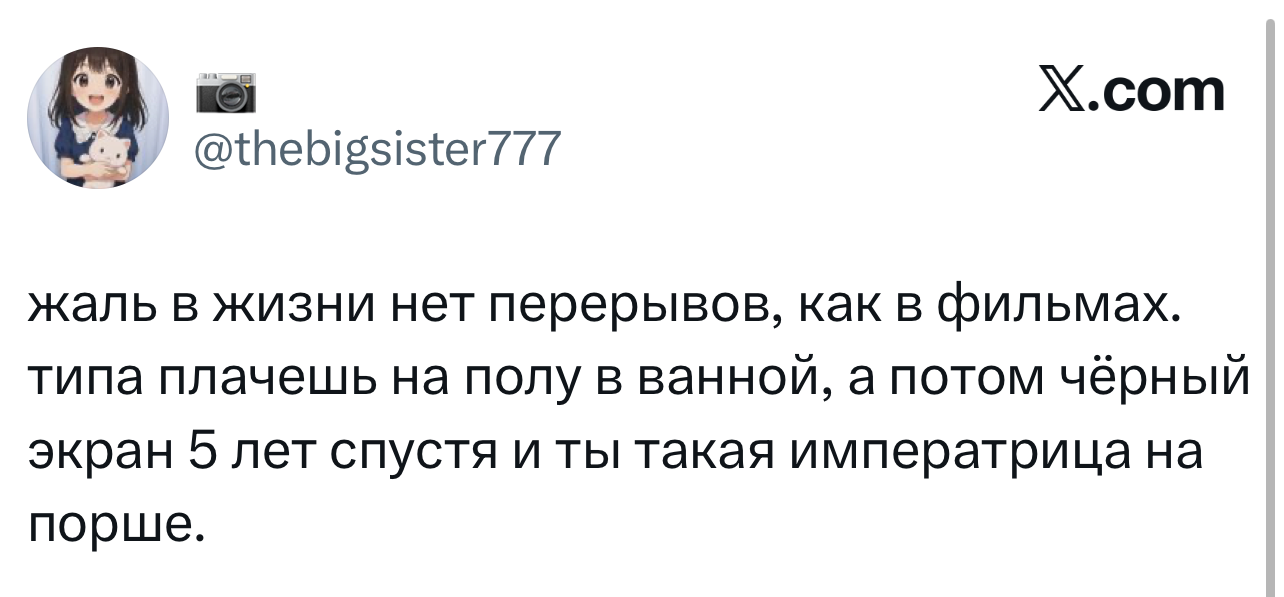Click the camera emoji display name
The image size is (1284, 597).
click(225, 94)
